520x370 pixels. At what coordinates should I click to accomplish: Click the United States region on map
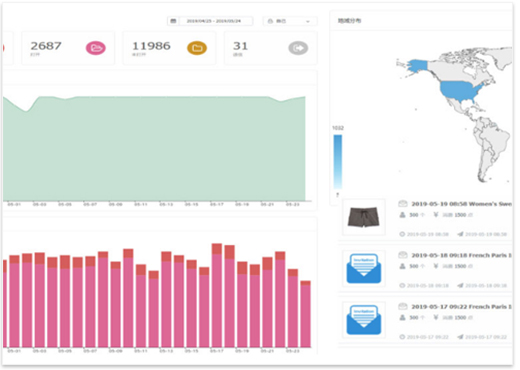[x=460, y=91]
